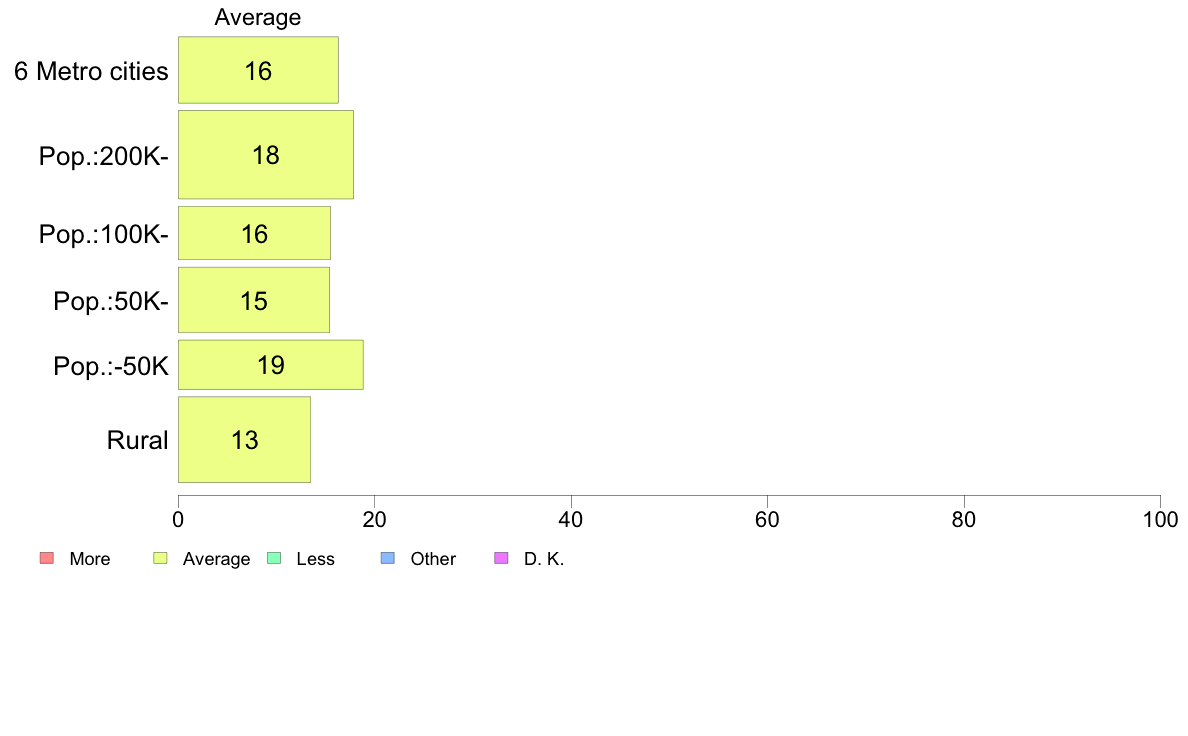Click the 6 Metro cities axis label

pos(91,71)
